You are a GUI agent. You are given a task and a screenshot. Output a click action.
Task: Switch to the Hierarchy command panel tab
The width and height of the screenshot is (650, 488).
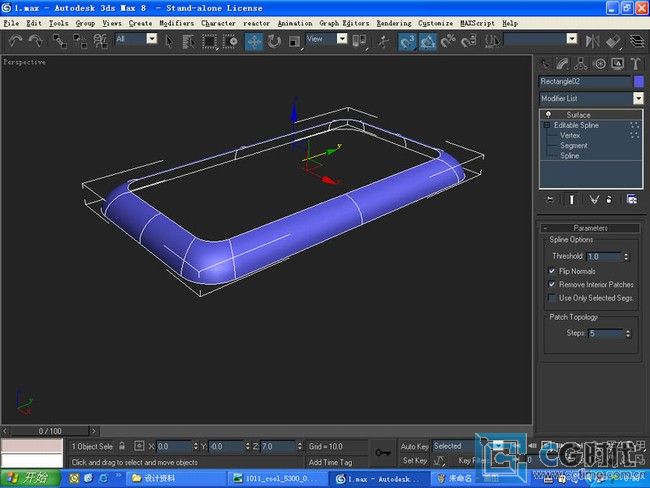pyautogui.click(x=581, y=64)
